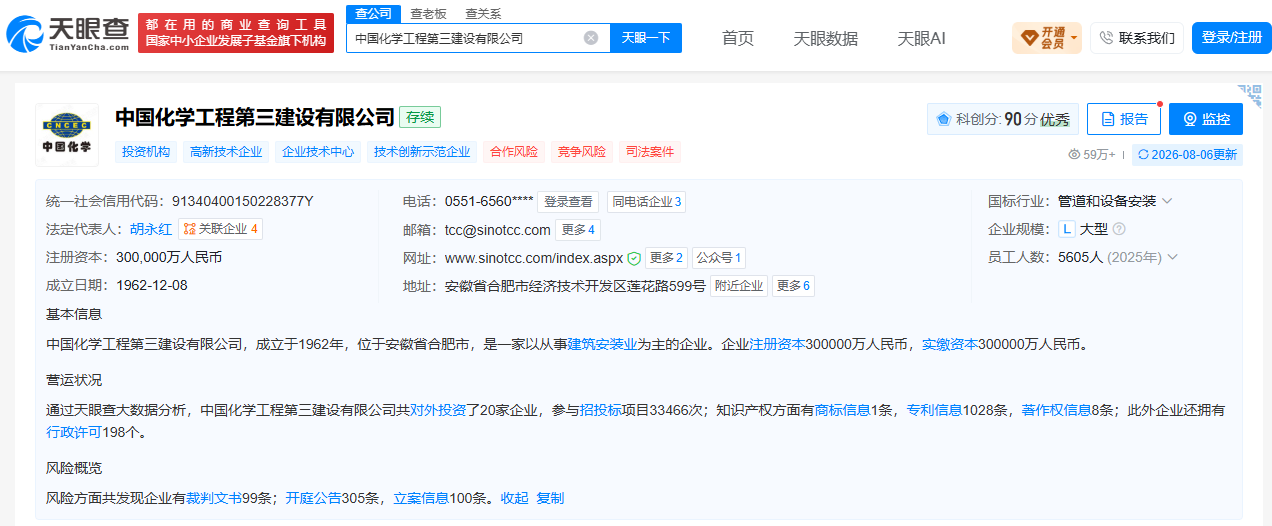
Task: Click the phone icon in 联系我们
Action: [x=1107, y=38]
